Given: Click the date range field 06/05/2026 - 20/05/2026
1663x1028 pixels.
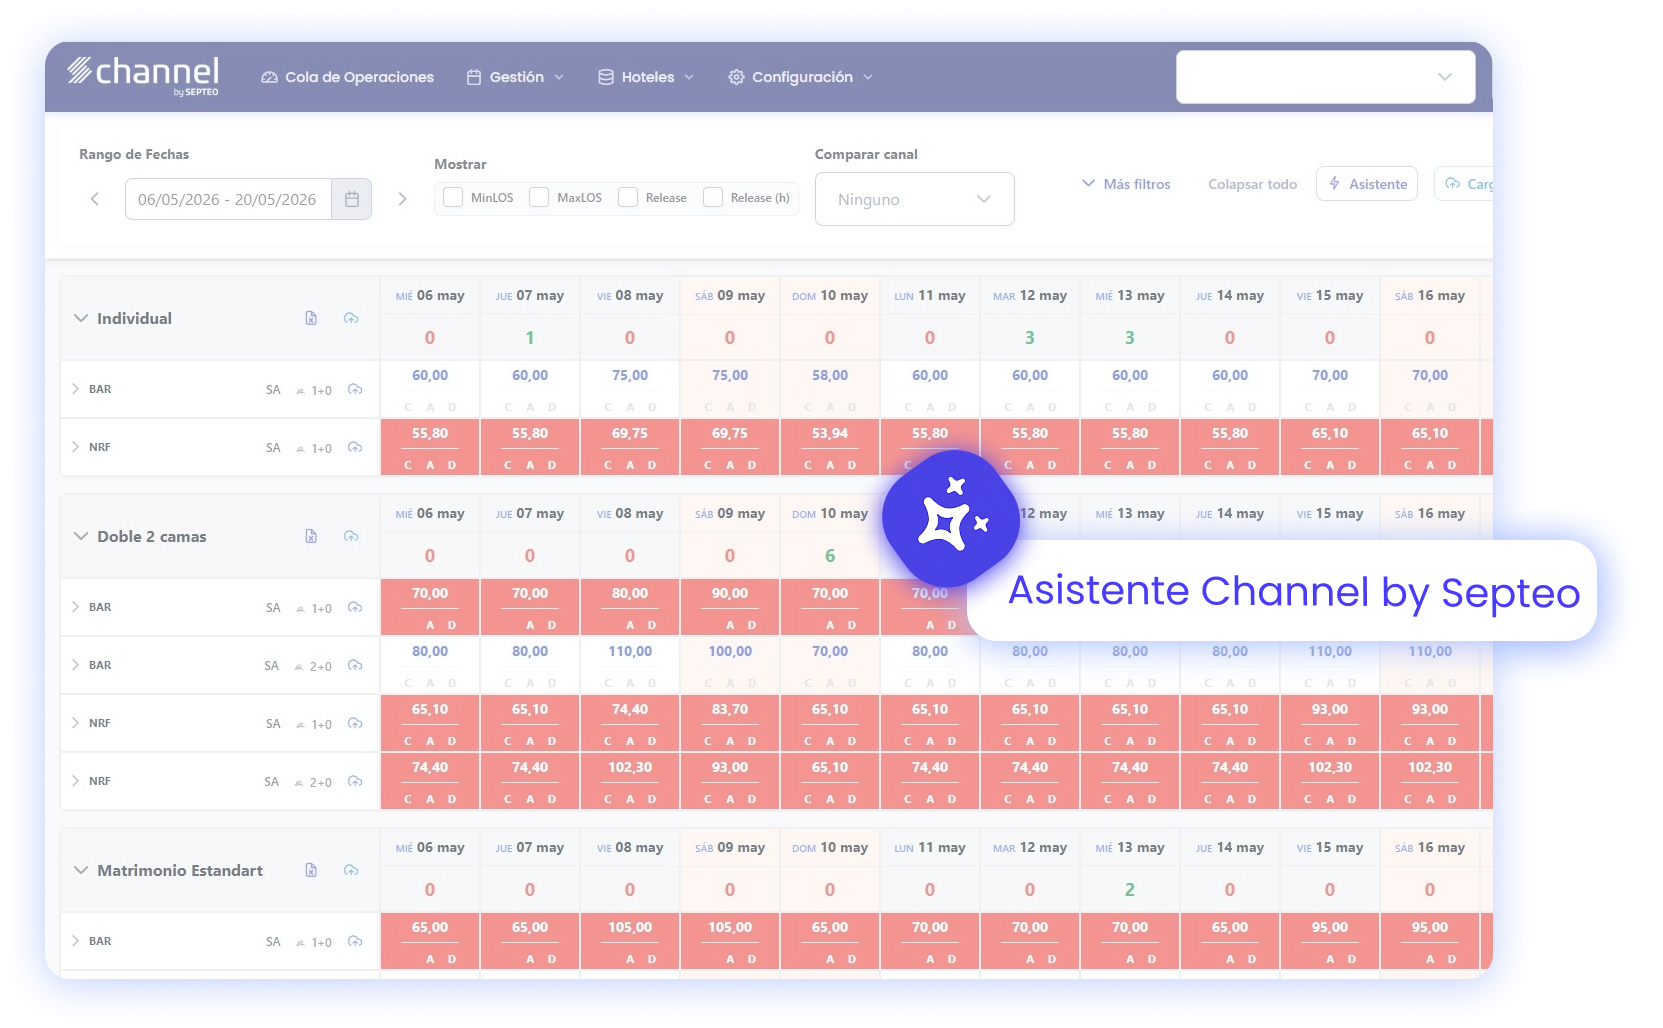Looking at the screenshot, I should 228,199.
